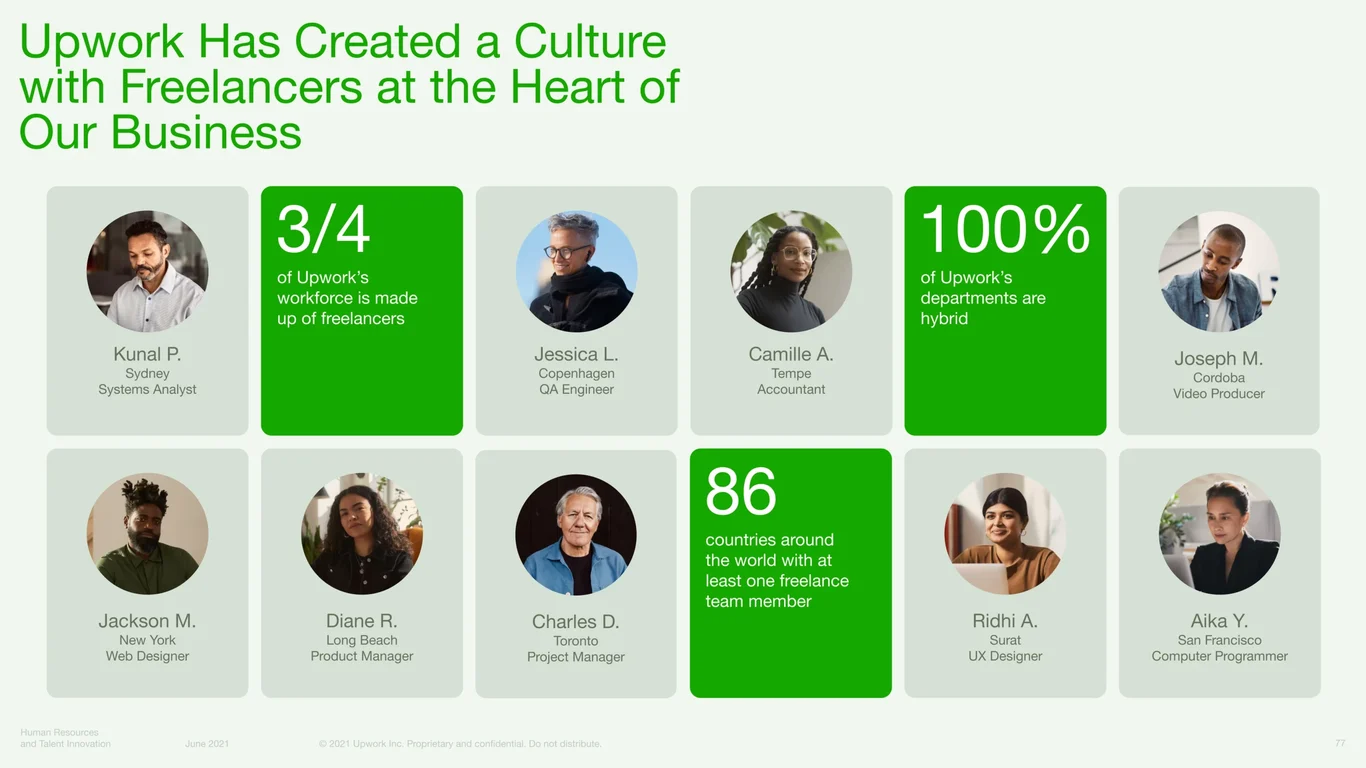Click Camille A.'s profile photo
1366x768 pixels.
tap(791, 271)
